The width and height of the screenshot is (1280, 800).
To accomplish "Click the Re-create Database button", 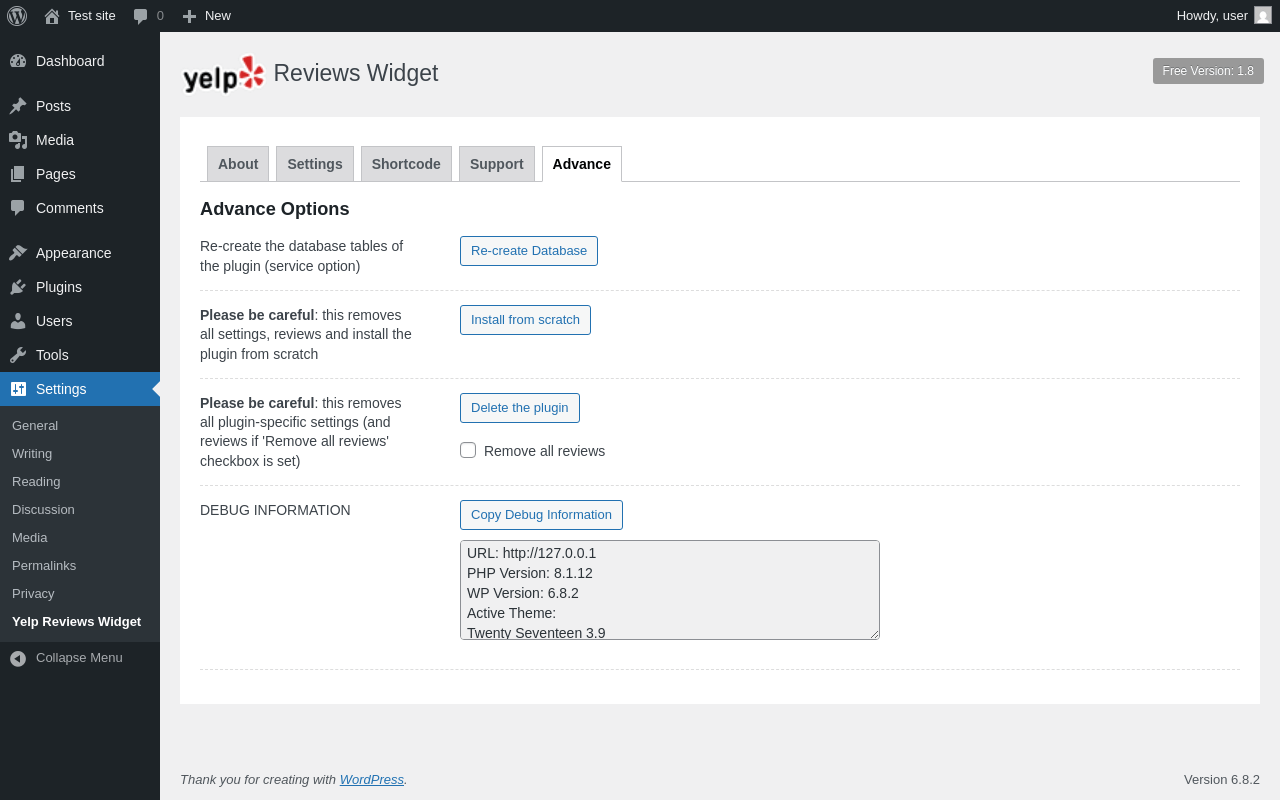I will pos(529,251).
